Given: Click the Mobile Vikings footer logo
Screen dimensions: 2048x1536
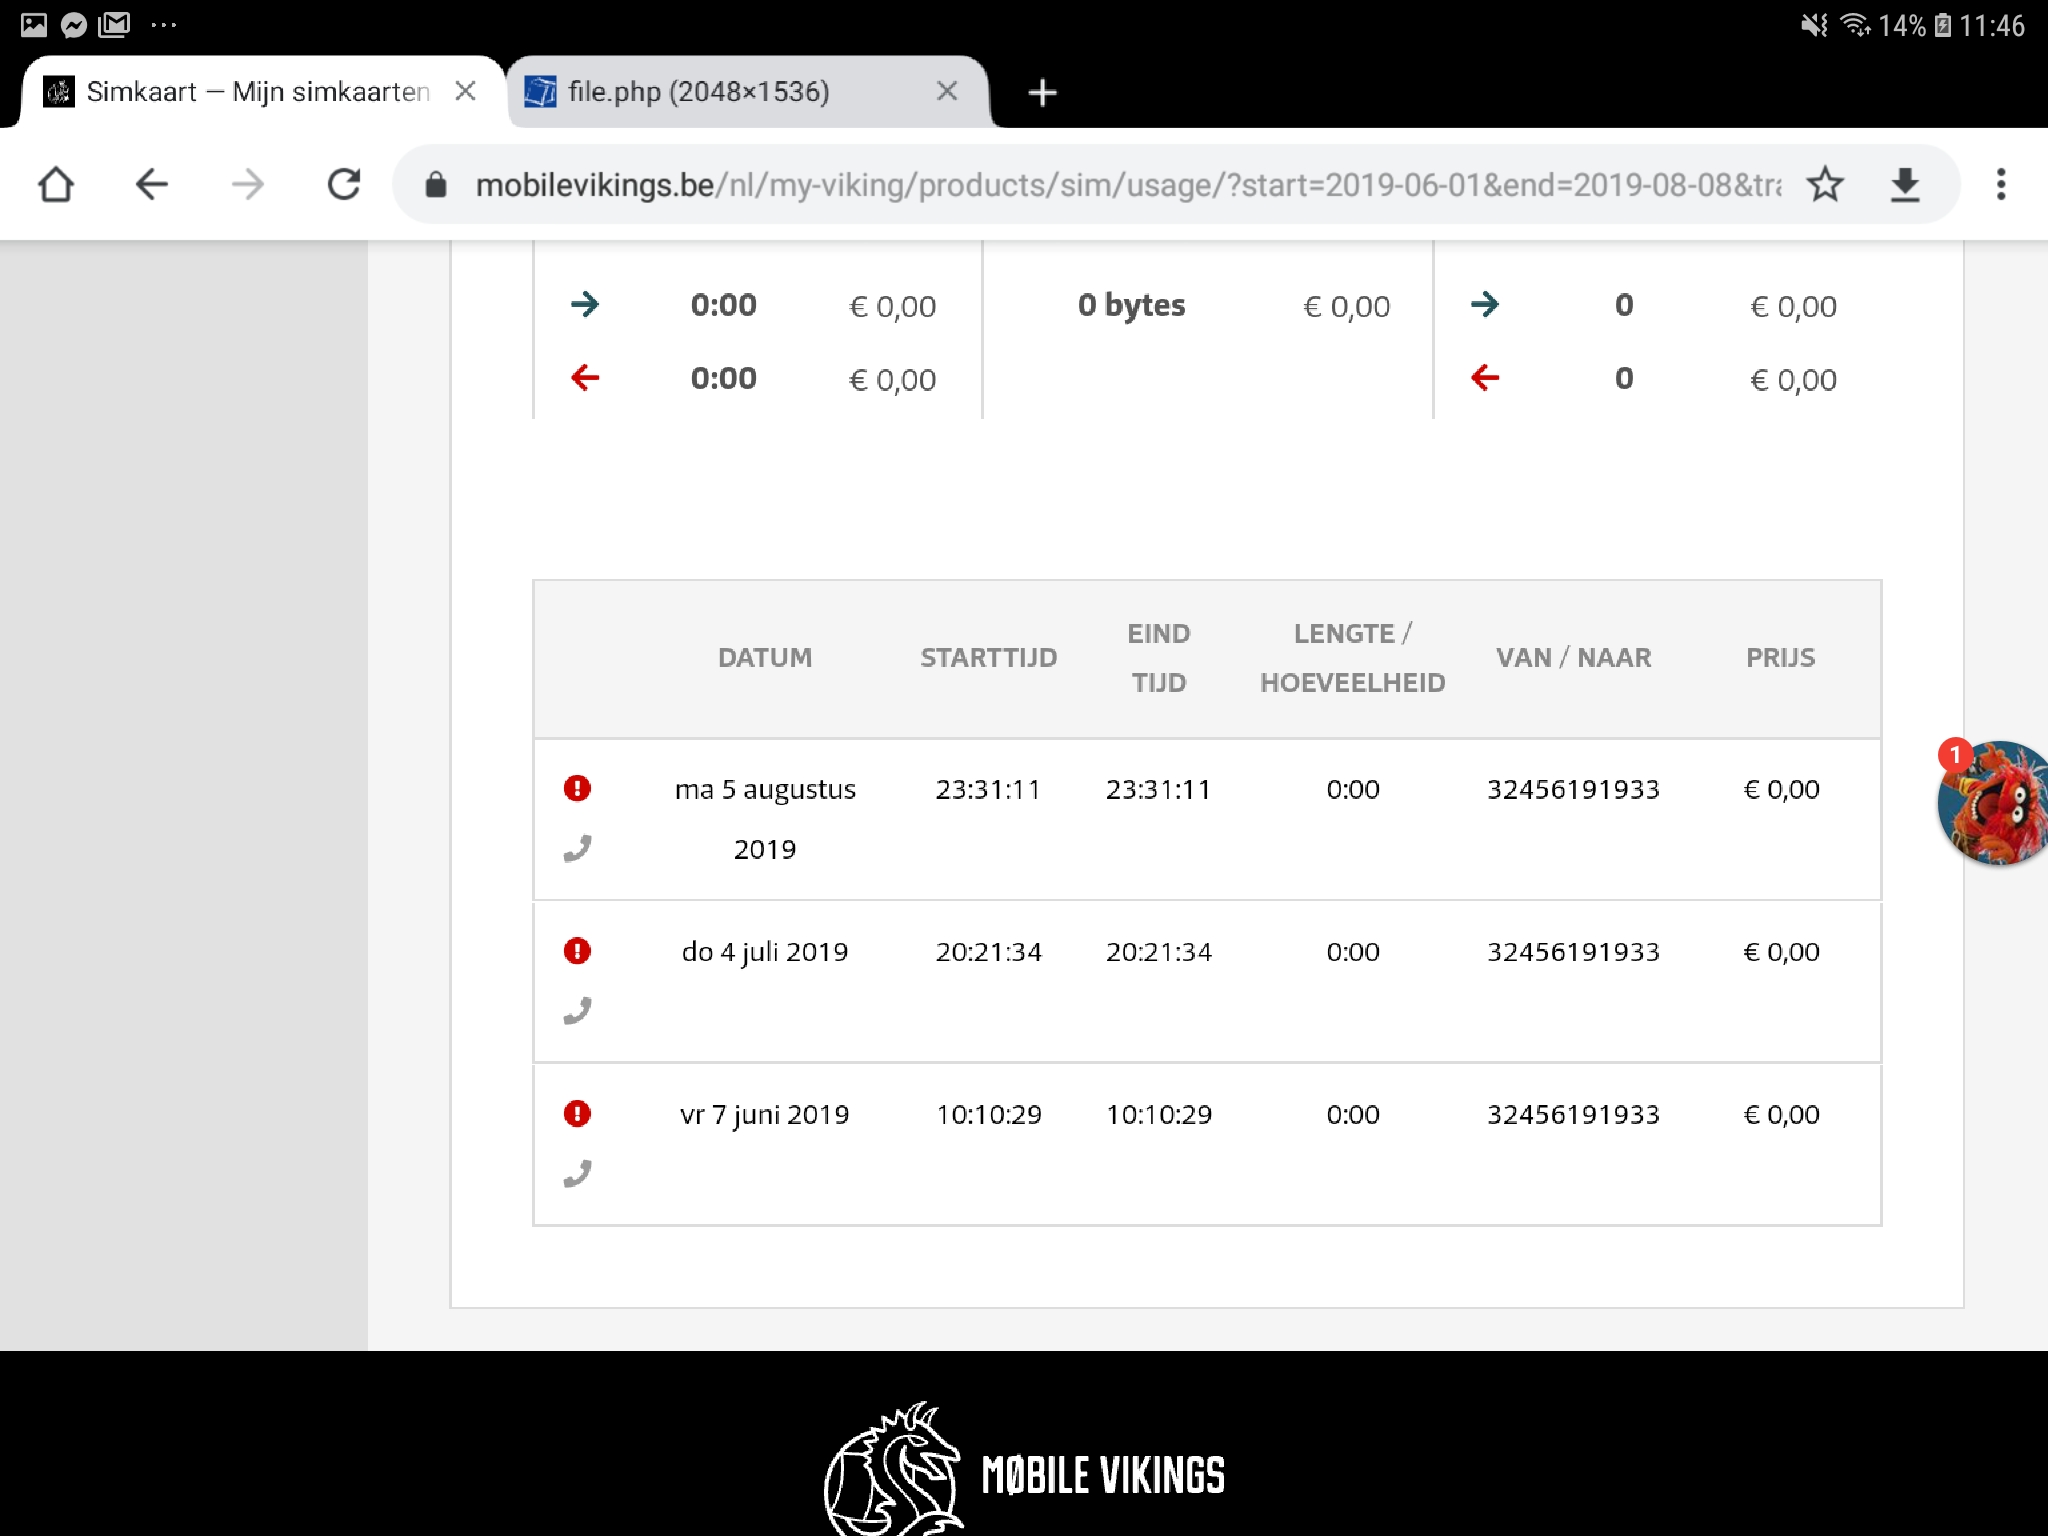Looking at the screenshot, I should [x=1025, y=1472].
